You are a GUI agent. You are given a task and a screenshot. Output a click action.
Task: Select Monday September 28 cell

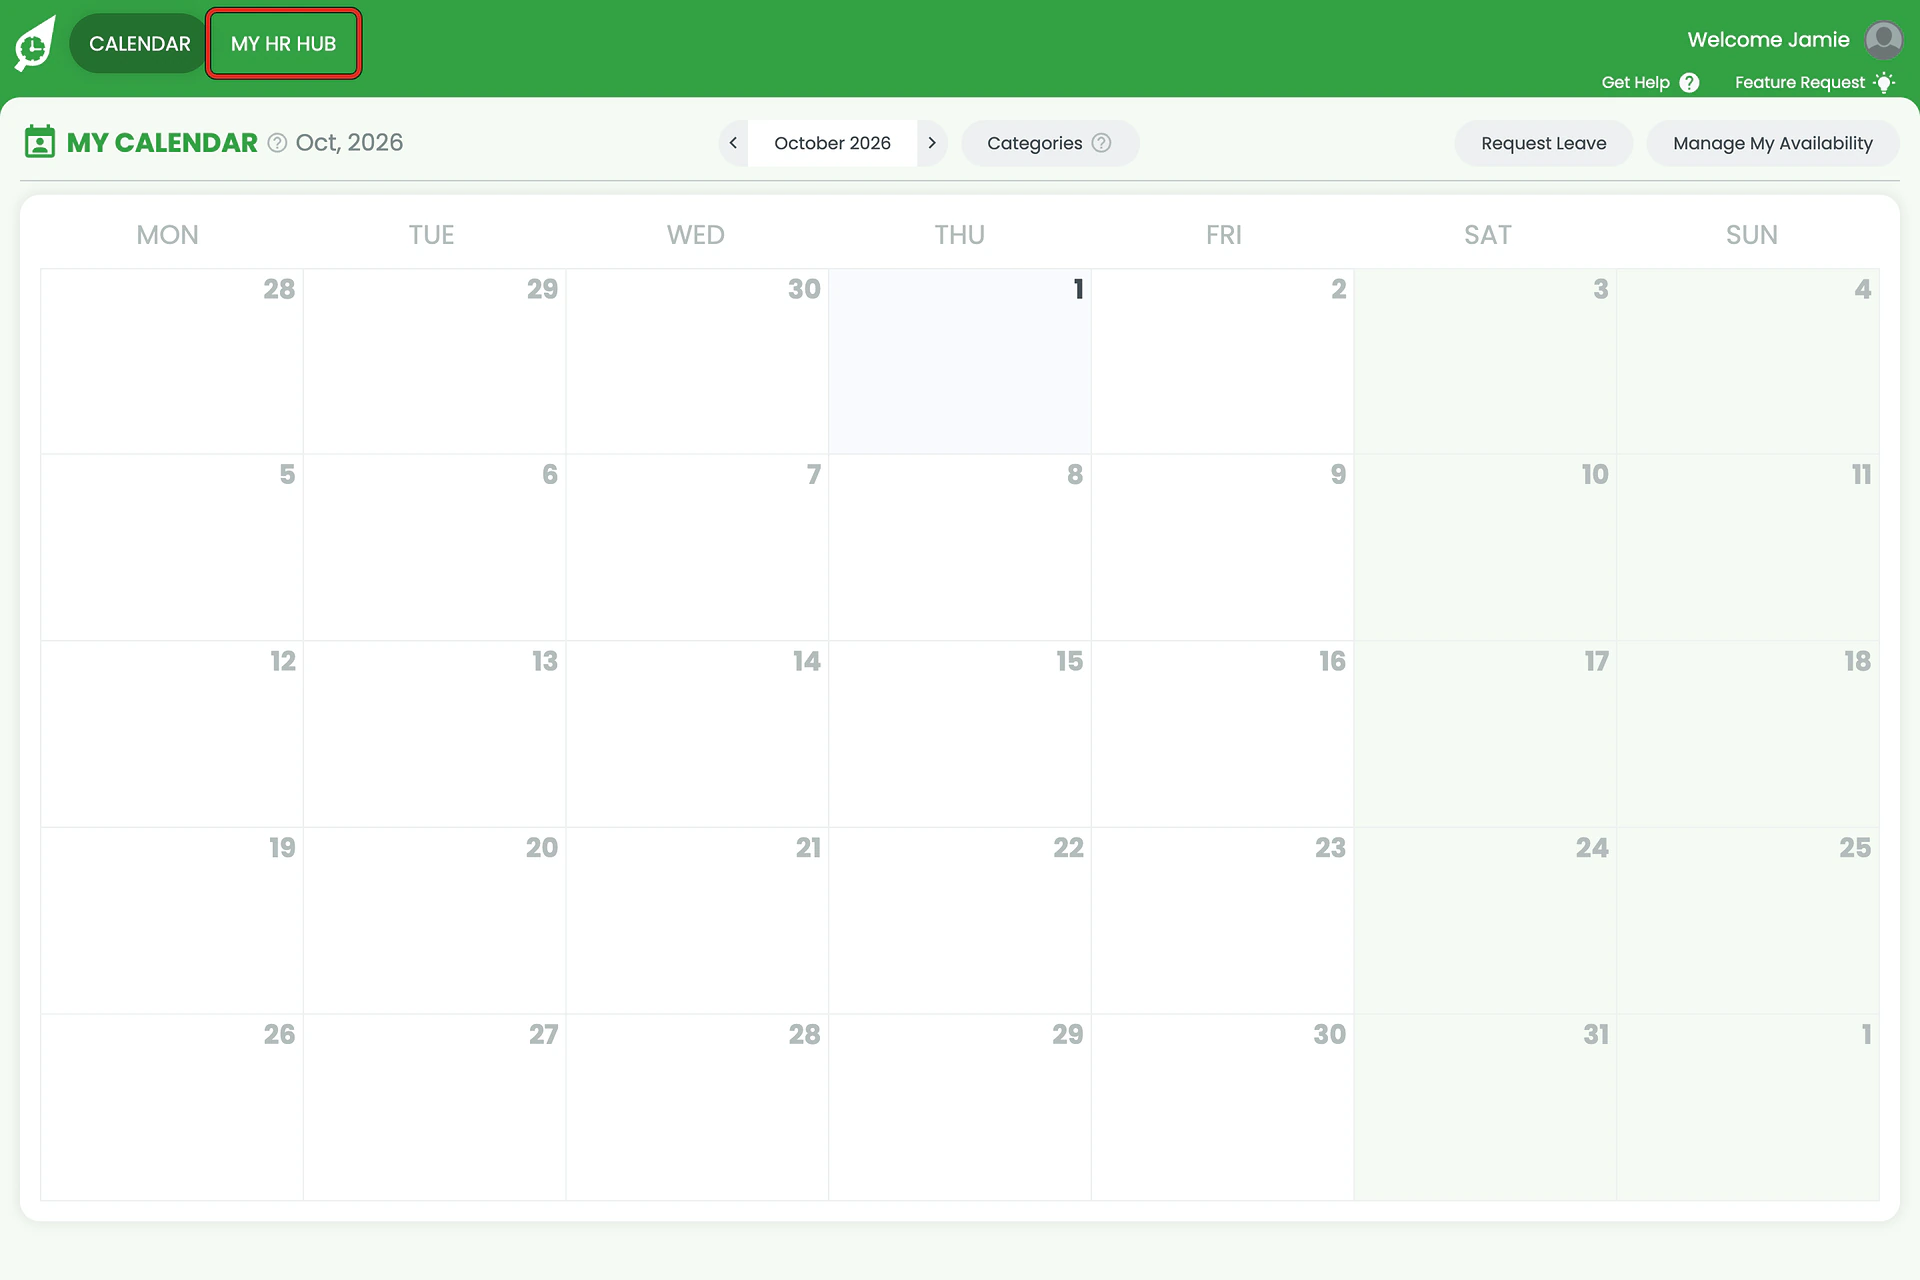pos(172,361)
